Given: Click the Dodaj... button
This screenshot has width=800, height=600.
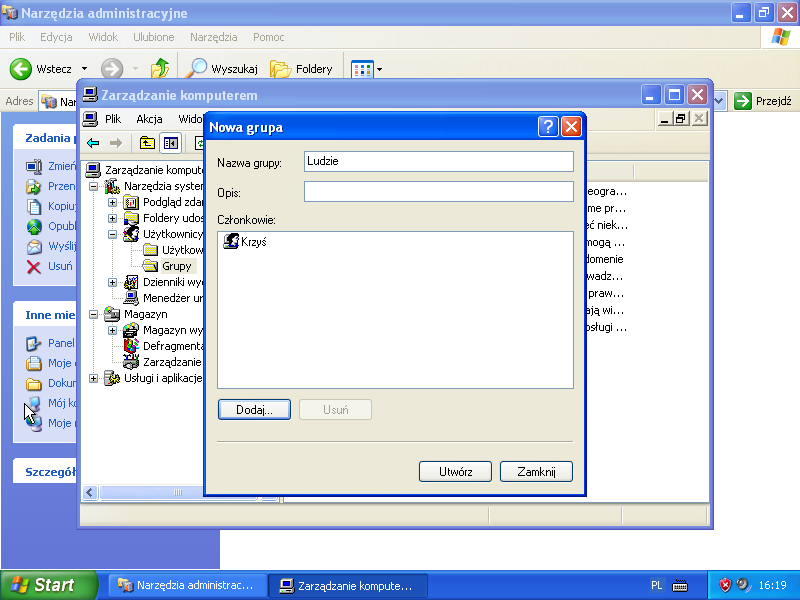Looking at the screenshot, I should point(254,410).
